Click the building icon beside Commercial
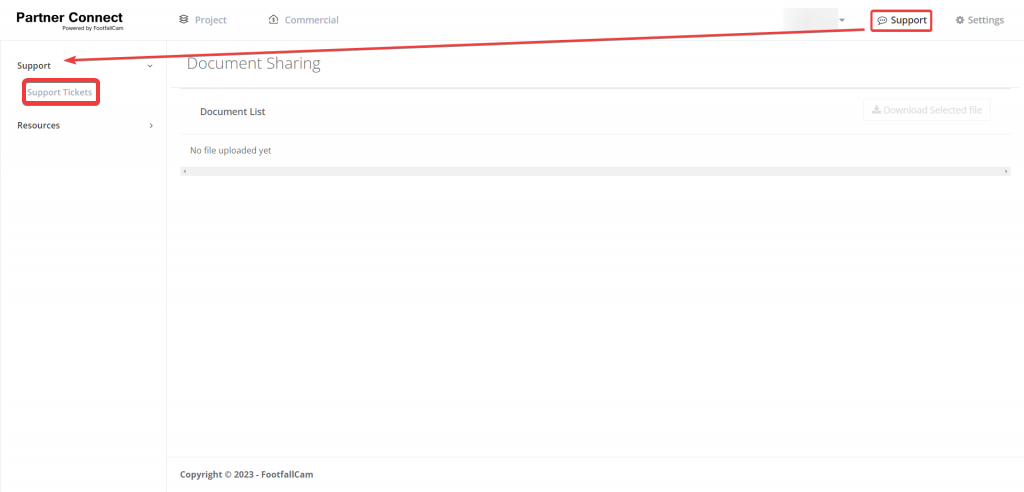This screenshot has height=492, width=1024. [x=274, y=20]
